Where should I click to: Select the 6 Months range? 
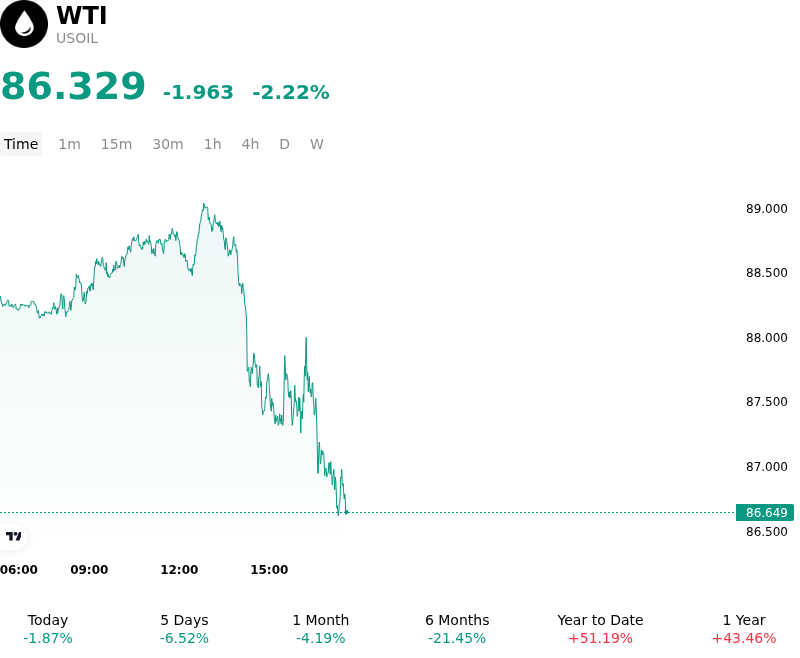click(457, 629)
